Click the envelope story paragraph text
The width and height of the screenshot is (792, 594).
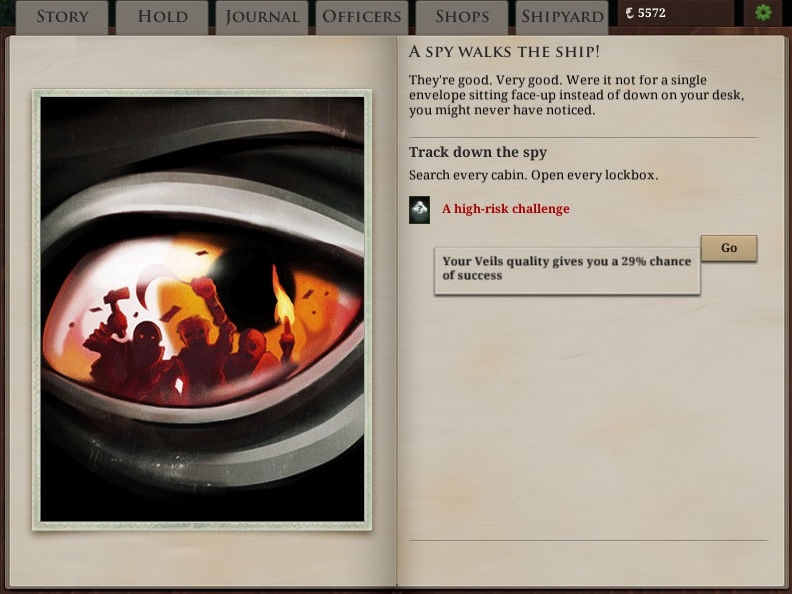[576, 95]
